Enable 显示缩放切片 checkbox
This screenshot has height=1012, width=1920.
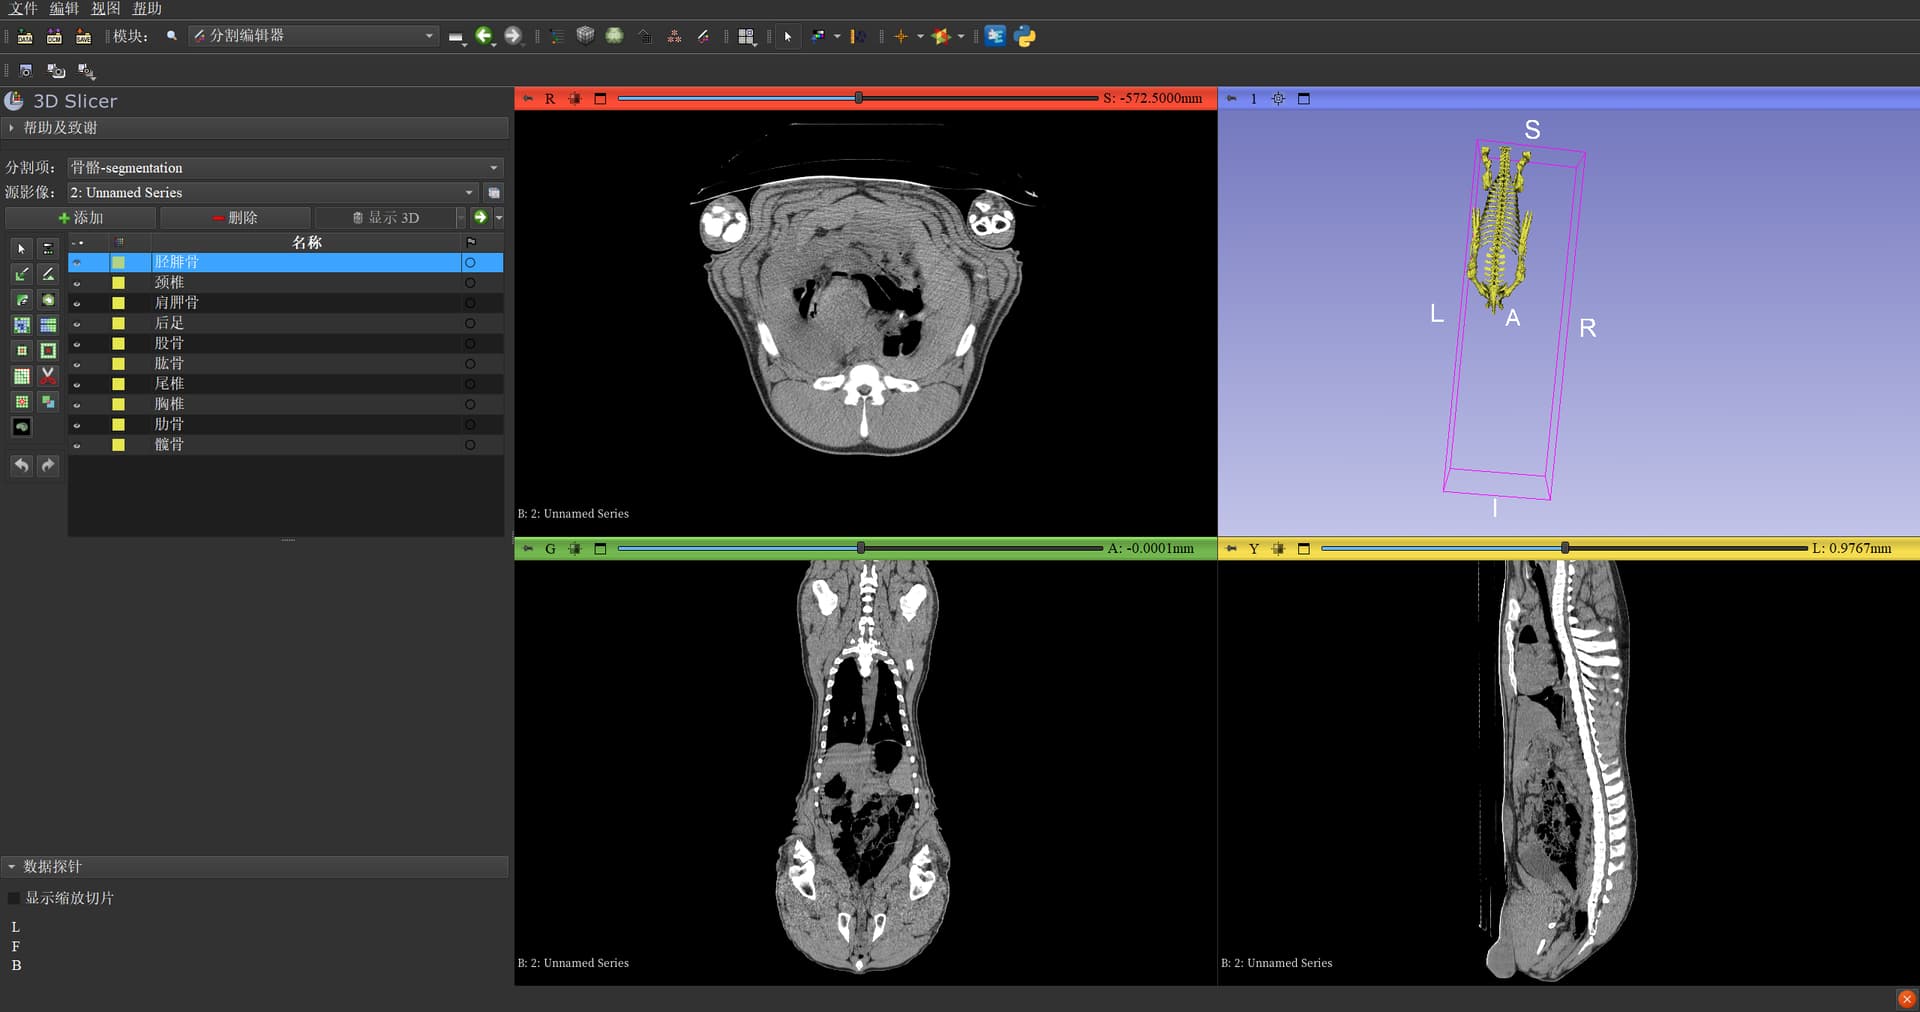[x=14, y=898]
